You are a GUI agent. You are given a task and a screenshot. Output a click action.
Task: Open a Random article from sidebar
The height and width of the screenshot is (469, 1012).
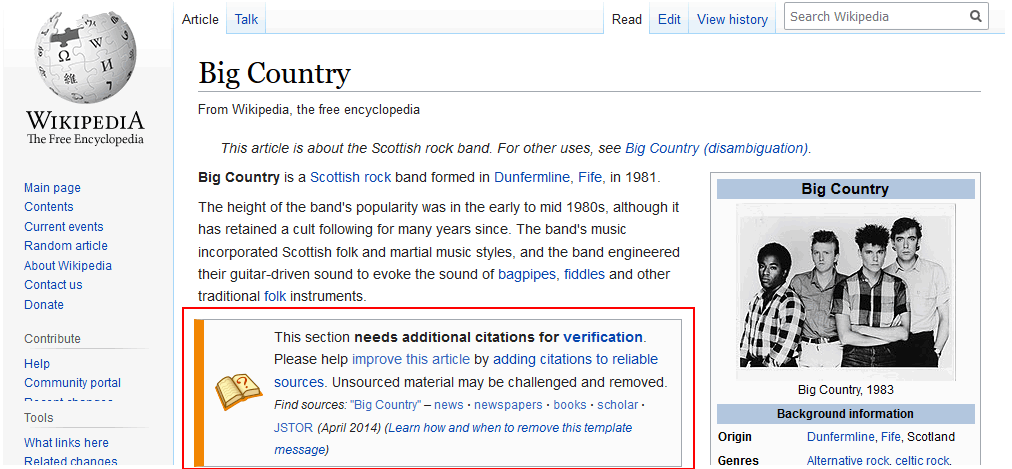click(66, 246)
